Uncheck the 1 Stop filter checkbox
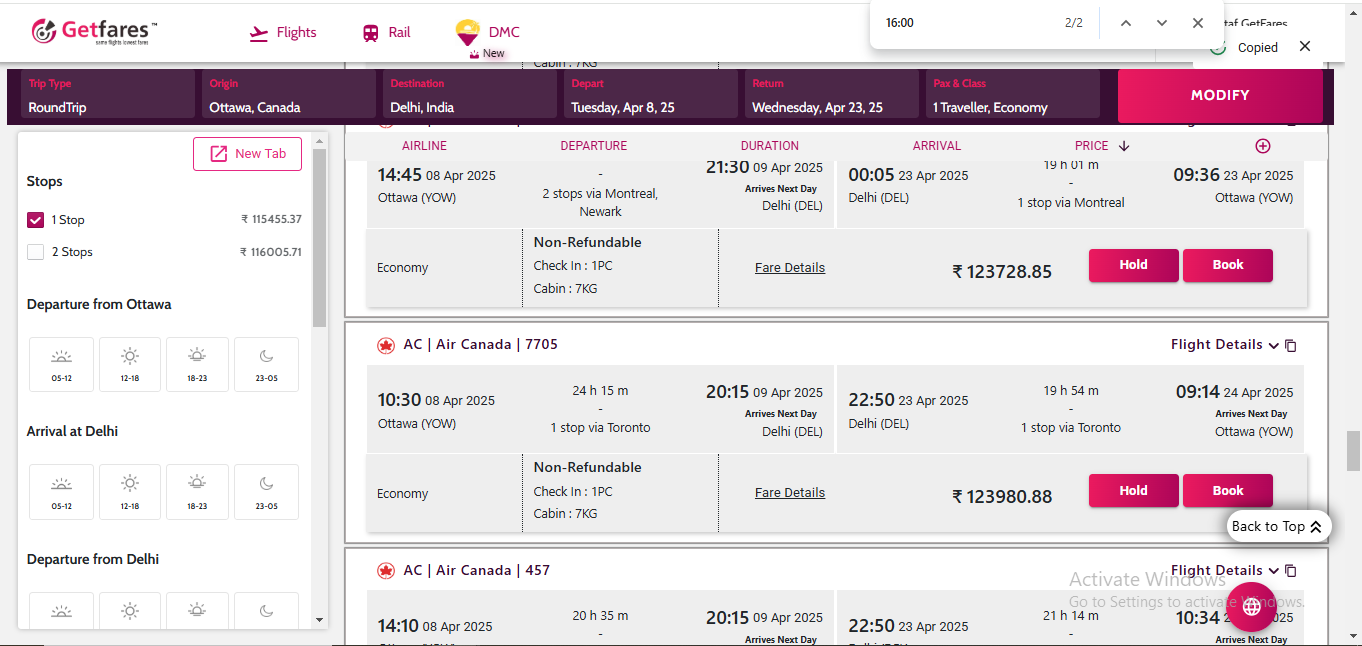The image size is (1362, 646). (x=36, y=220)
